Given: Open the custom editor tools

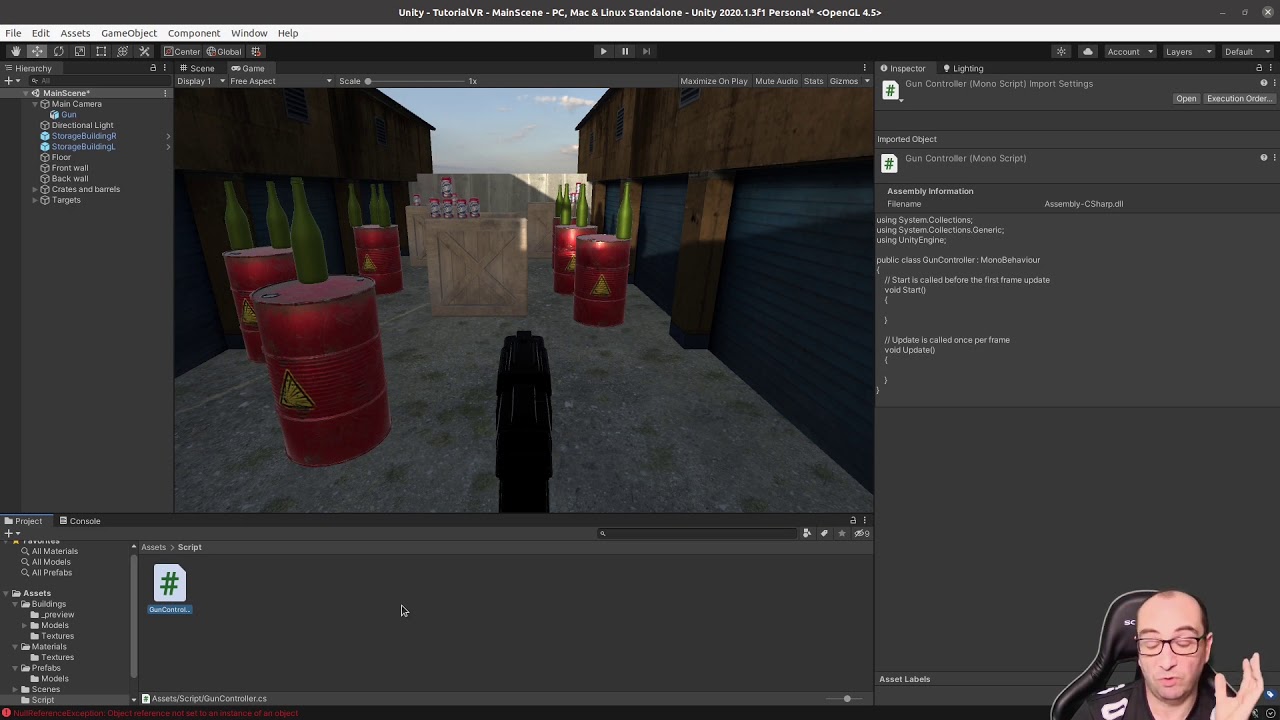Looking at the screenshot, I should click(x=144, y=51).
